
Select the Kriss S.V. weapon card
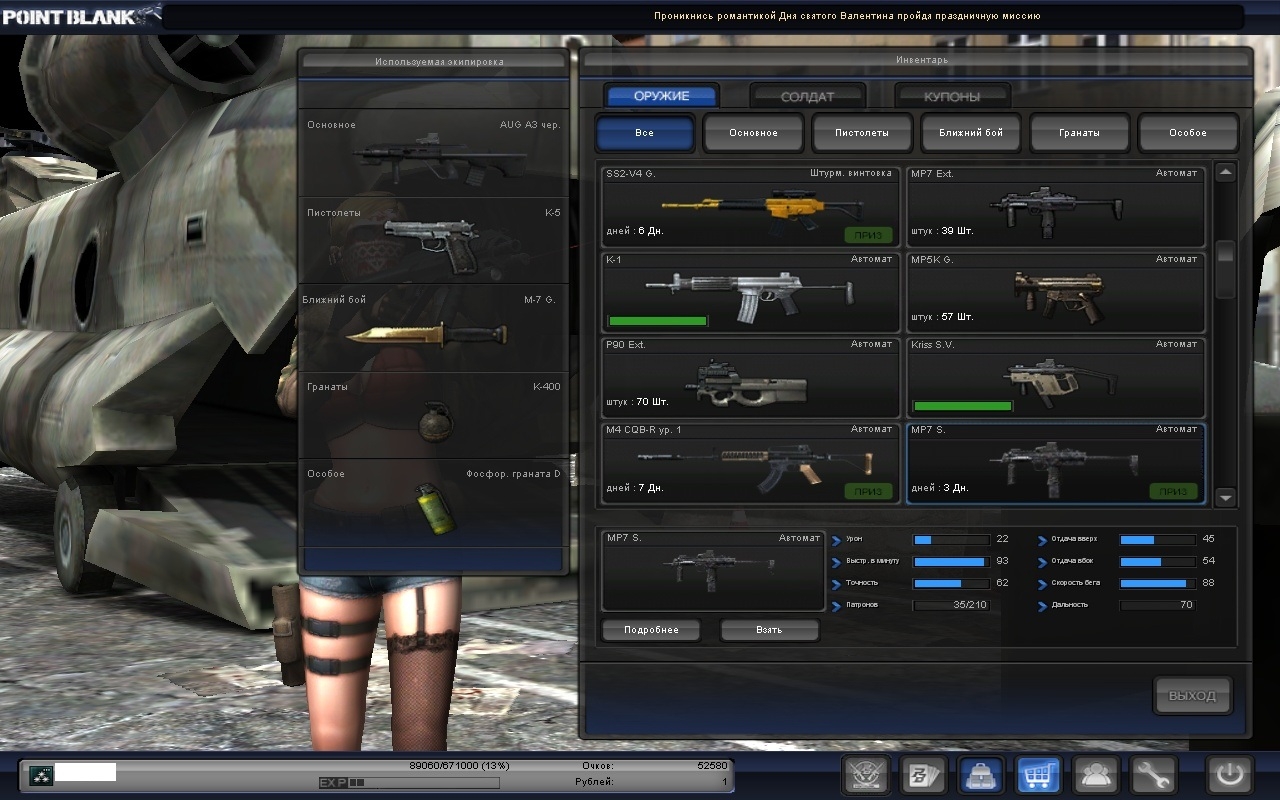(1055, 378)
